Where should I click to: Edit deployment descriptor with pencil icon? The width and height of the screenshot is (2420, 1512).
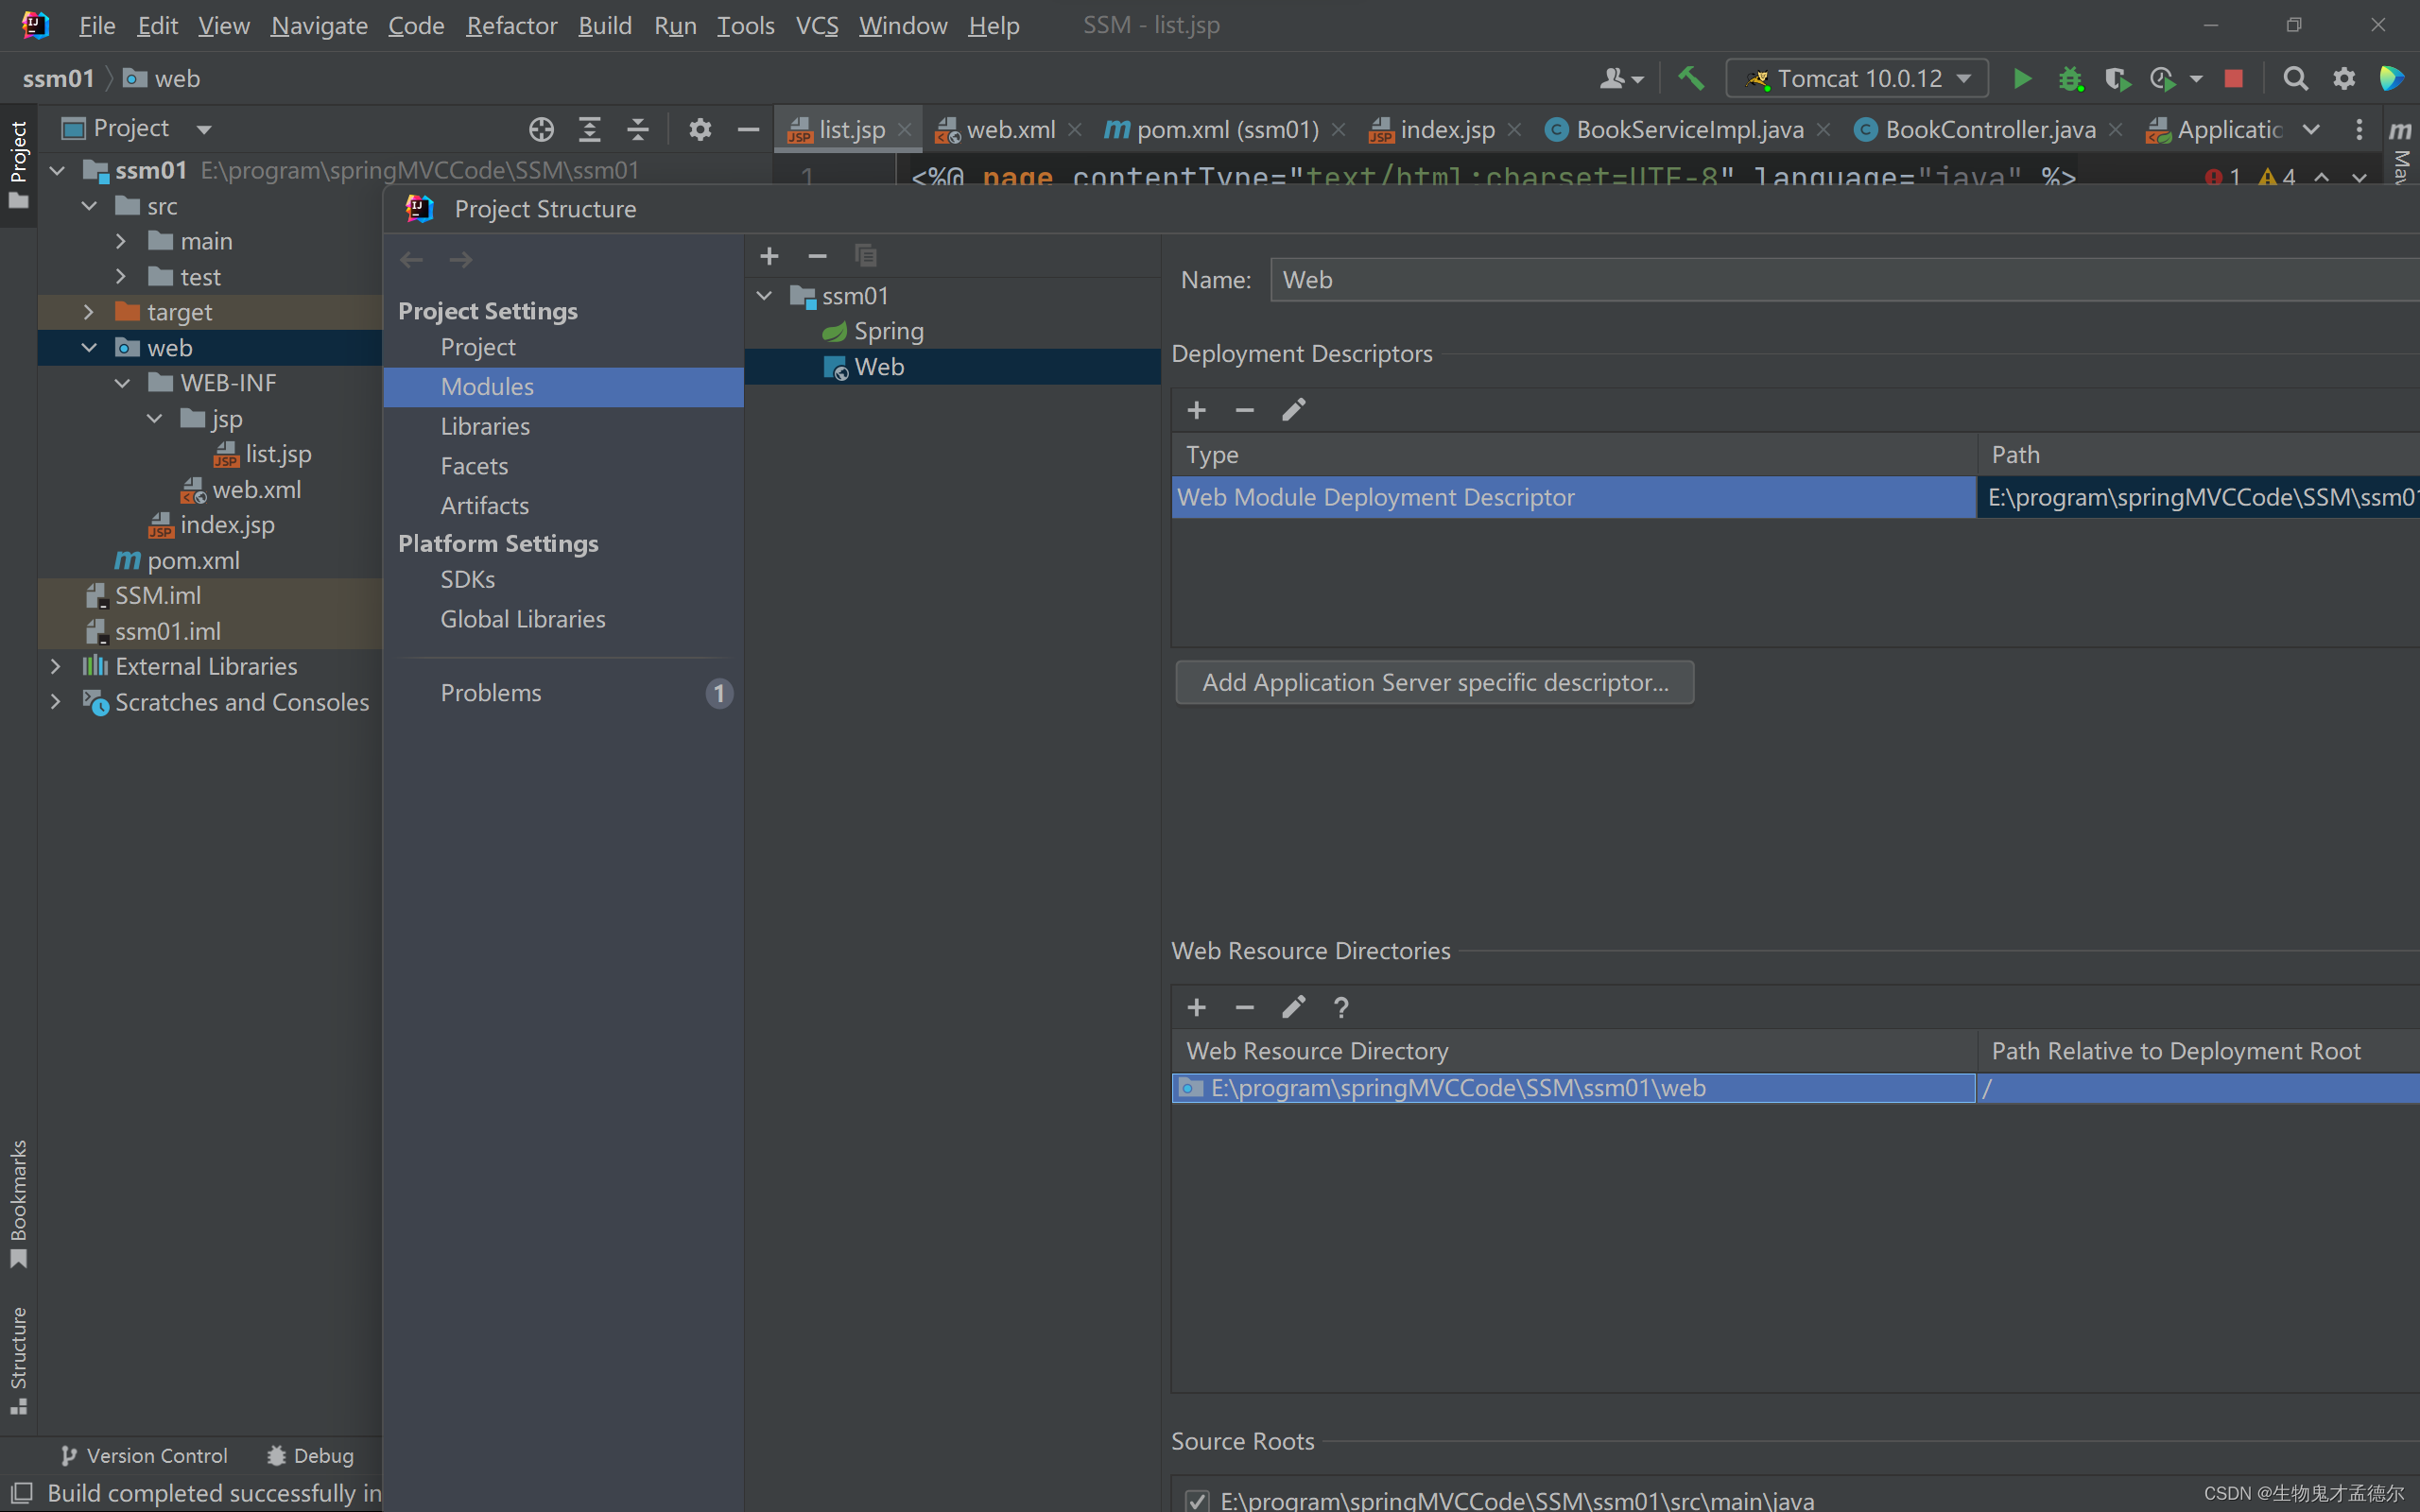click(x=1293, y=410)
